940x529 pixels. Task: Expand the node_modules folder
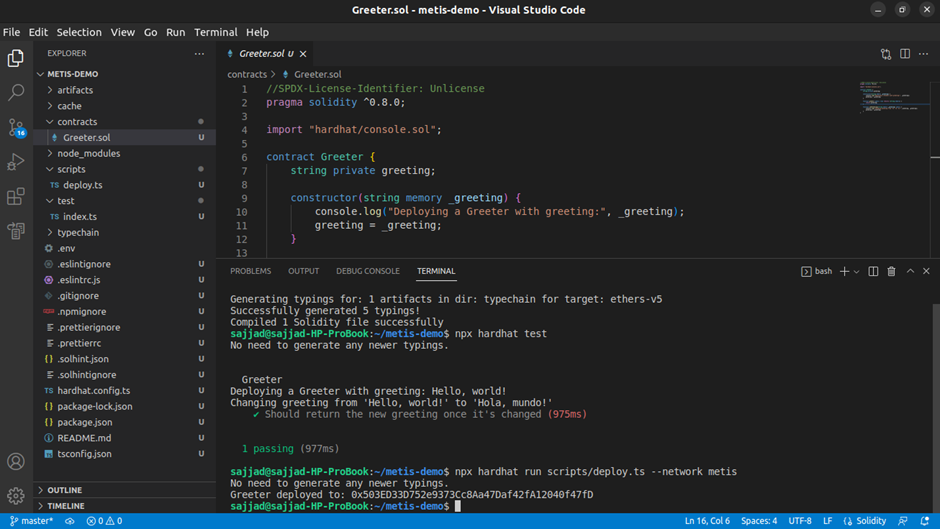125,154
